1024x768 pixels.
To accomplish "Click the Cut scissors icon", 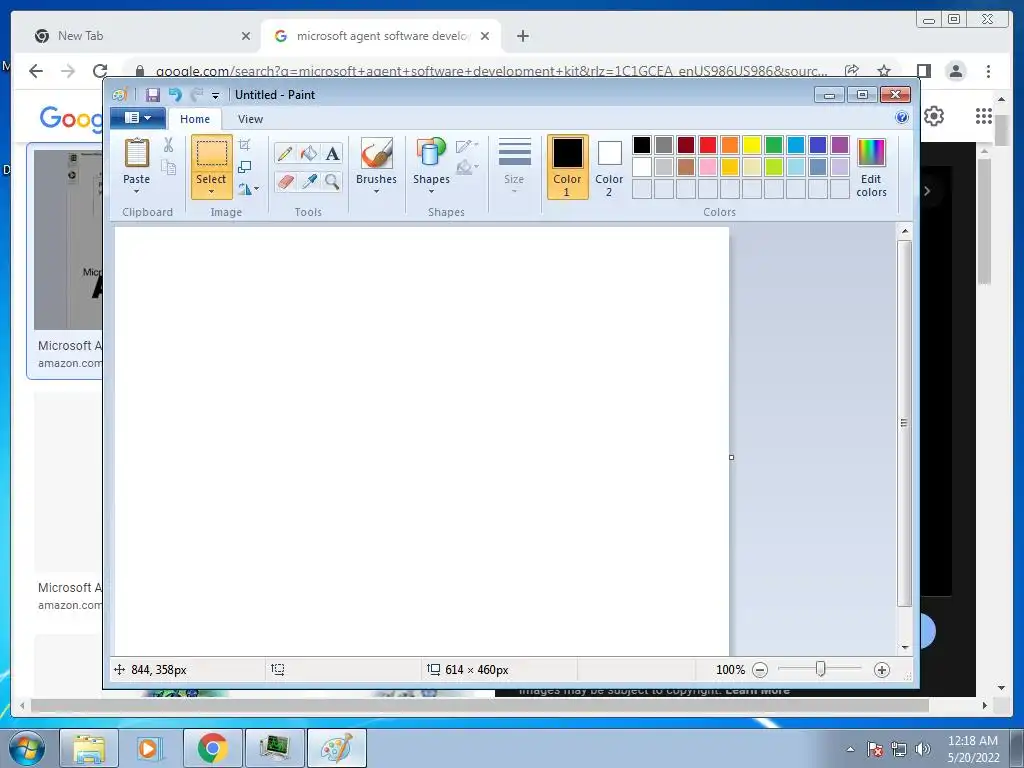I will pos(168,145).
